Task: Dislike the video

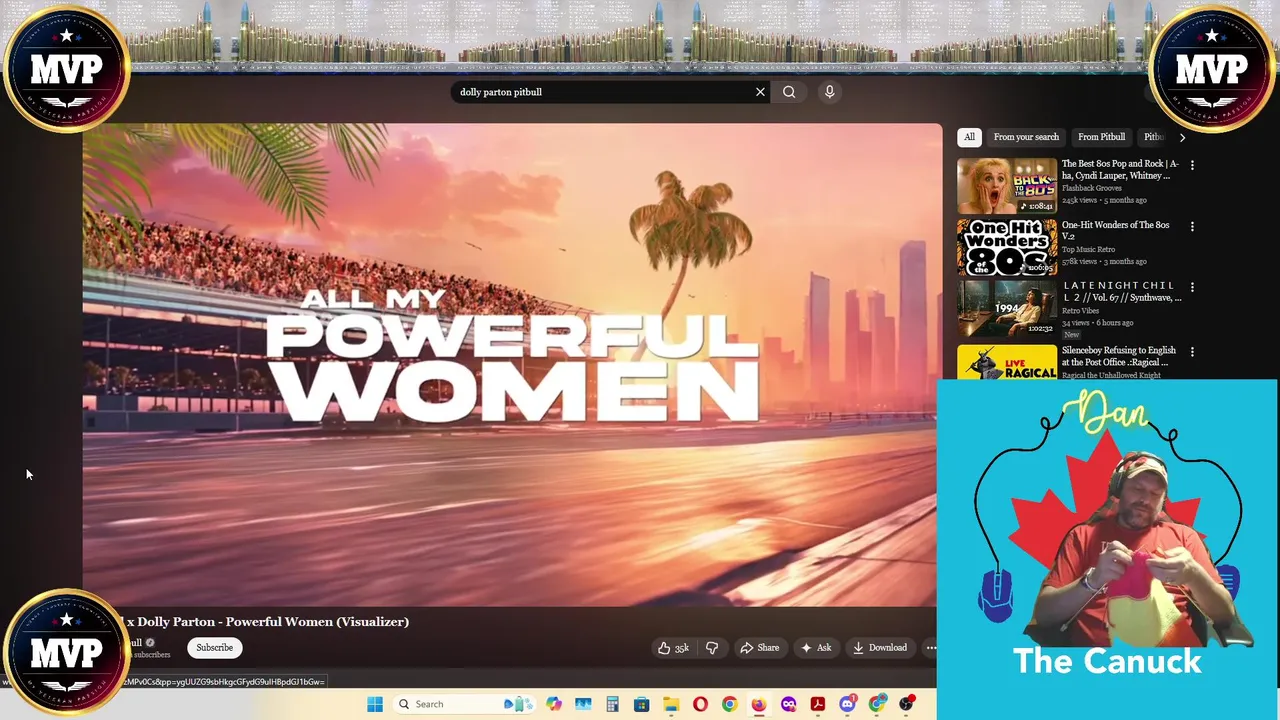Action: (712, 648)
